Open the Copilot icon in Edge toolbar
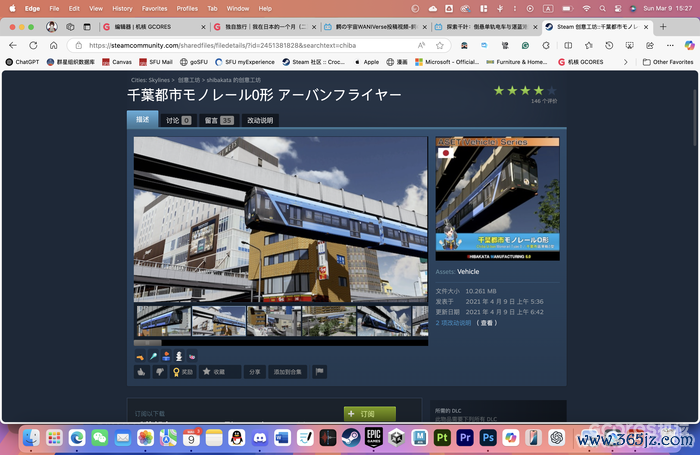This screenshot has height=455, width=700. pos(689,45)
